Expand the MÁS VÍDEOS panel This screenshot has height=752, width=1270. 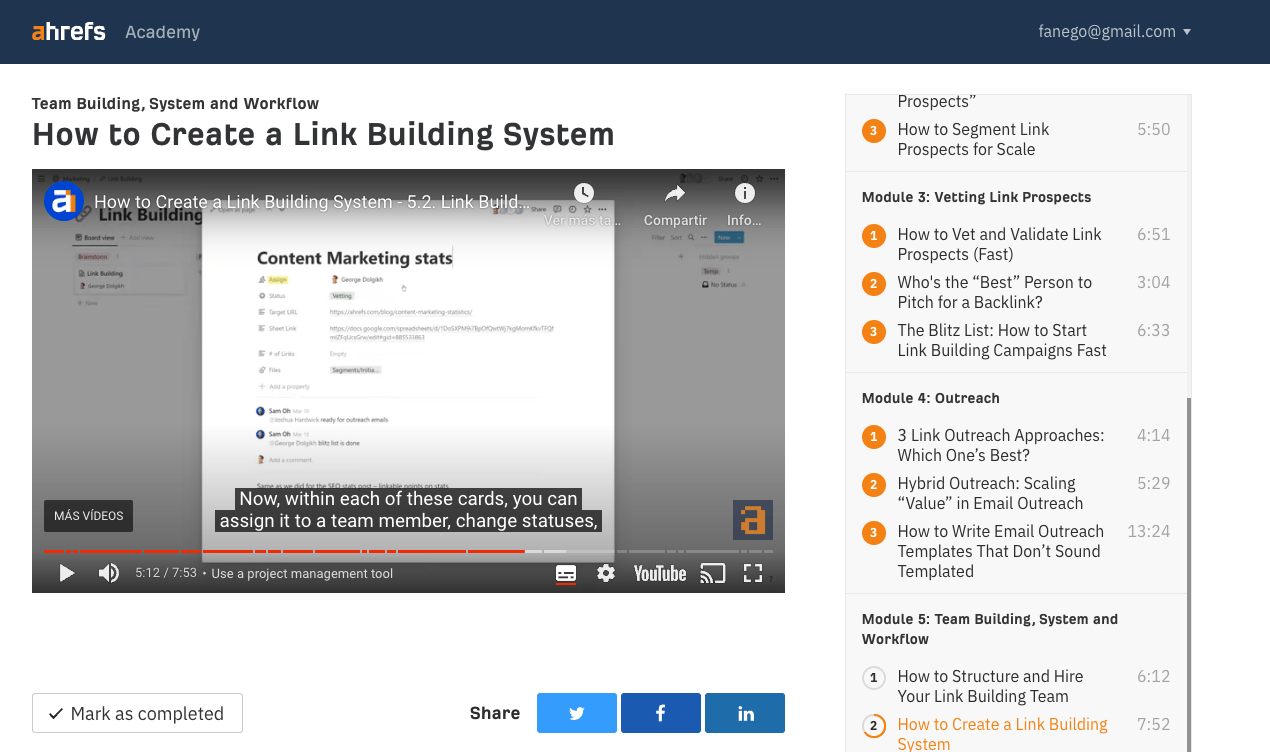pos(88,515)
